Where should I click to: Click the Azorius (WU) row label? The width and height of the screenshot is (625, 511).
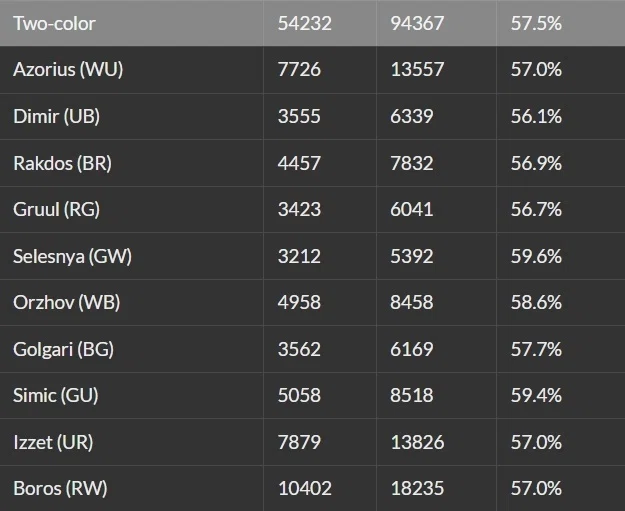click(68, 70)
